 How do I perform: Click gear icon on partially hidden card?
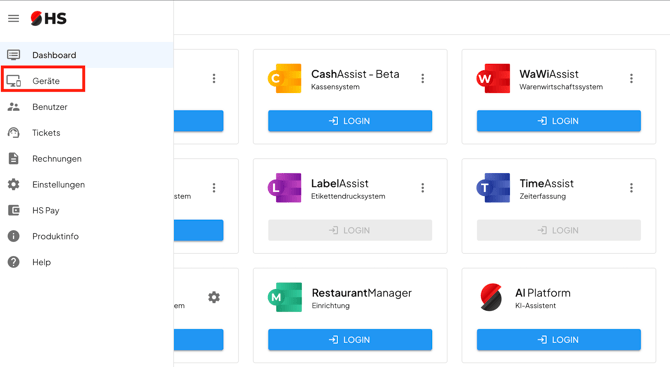[x=214, y=297]
